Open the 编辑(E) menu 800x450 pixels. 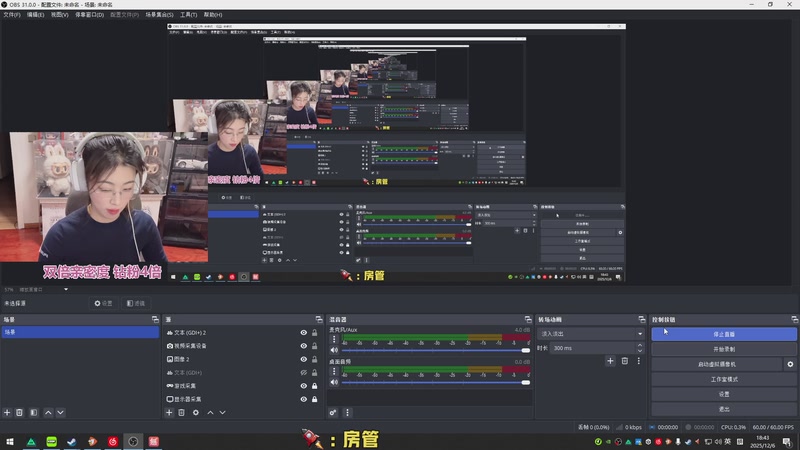click(35, 15)
